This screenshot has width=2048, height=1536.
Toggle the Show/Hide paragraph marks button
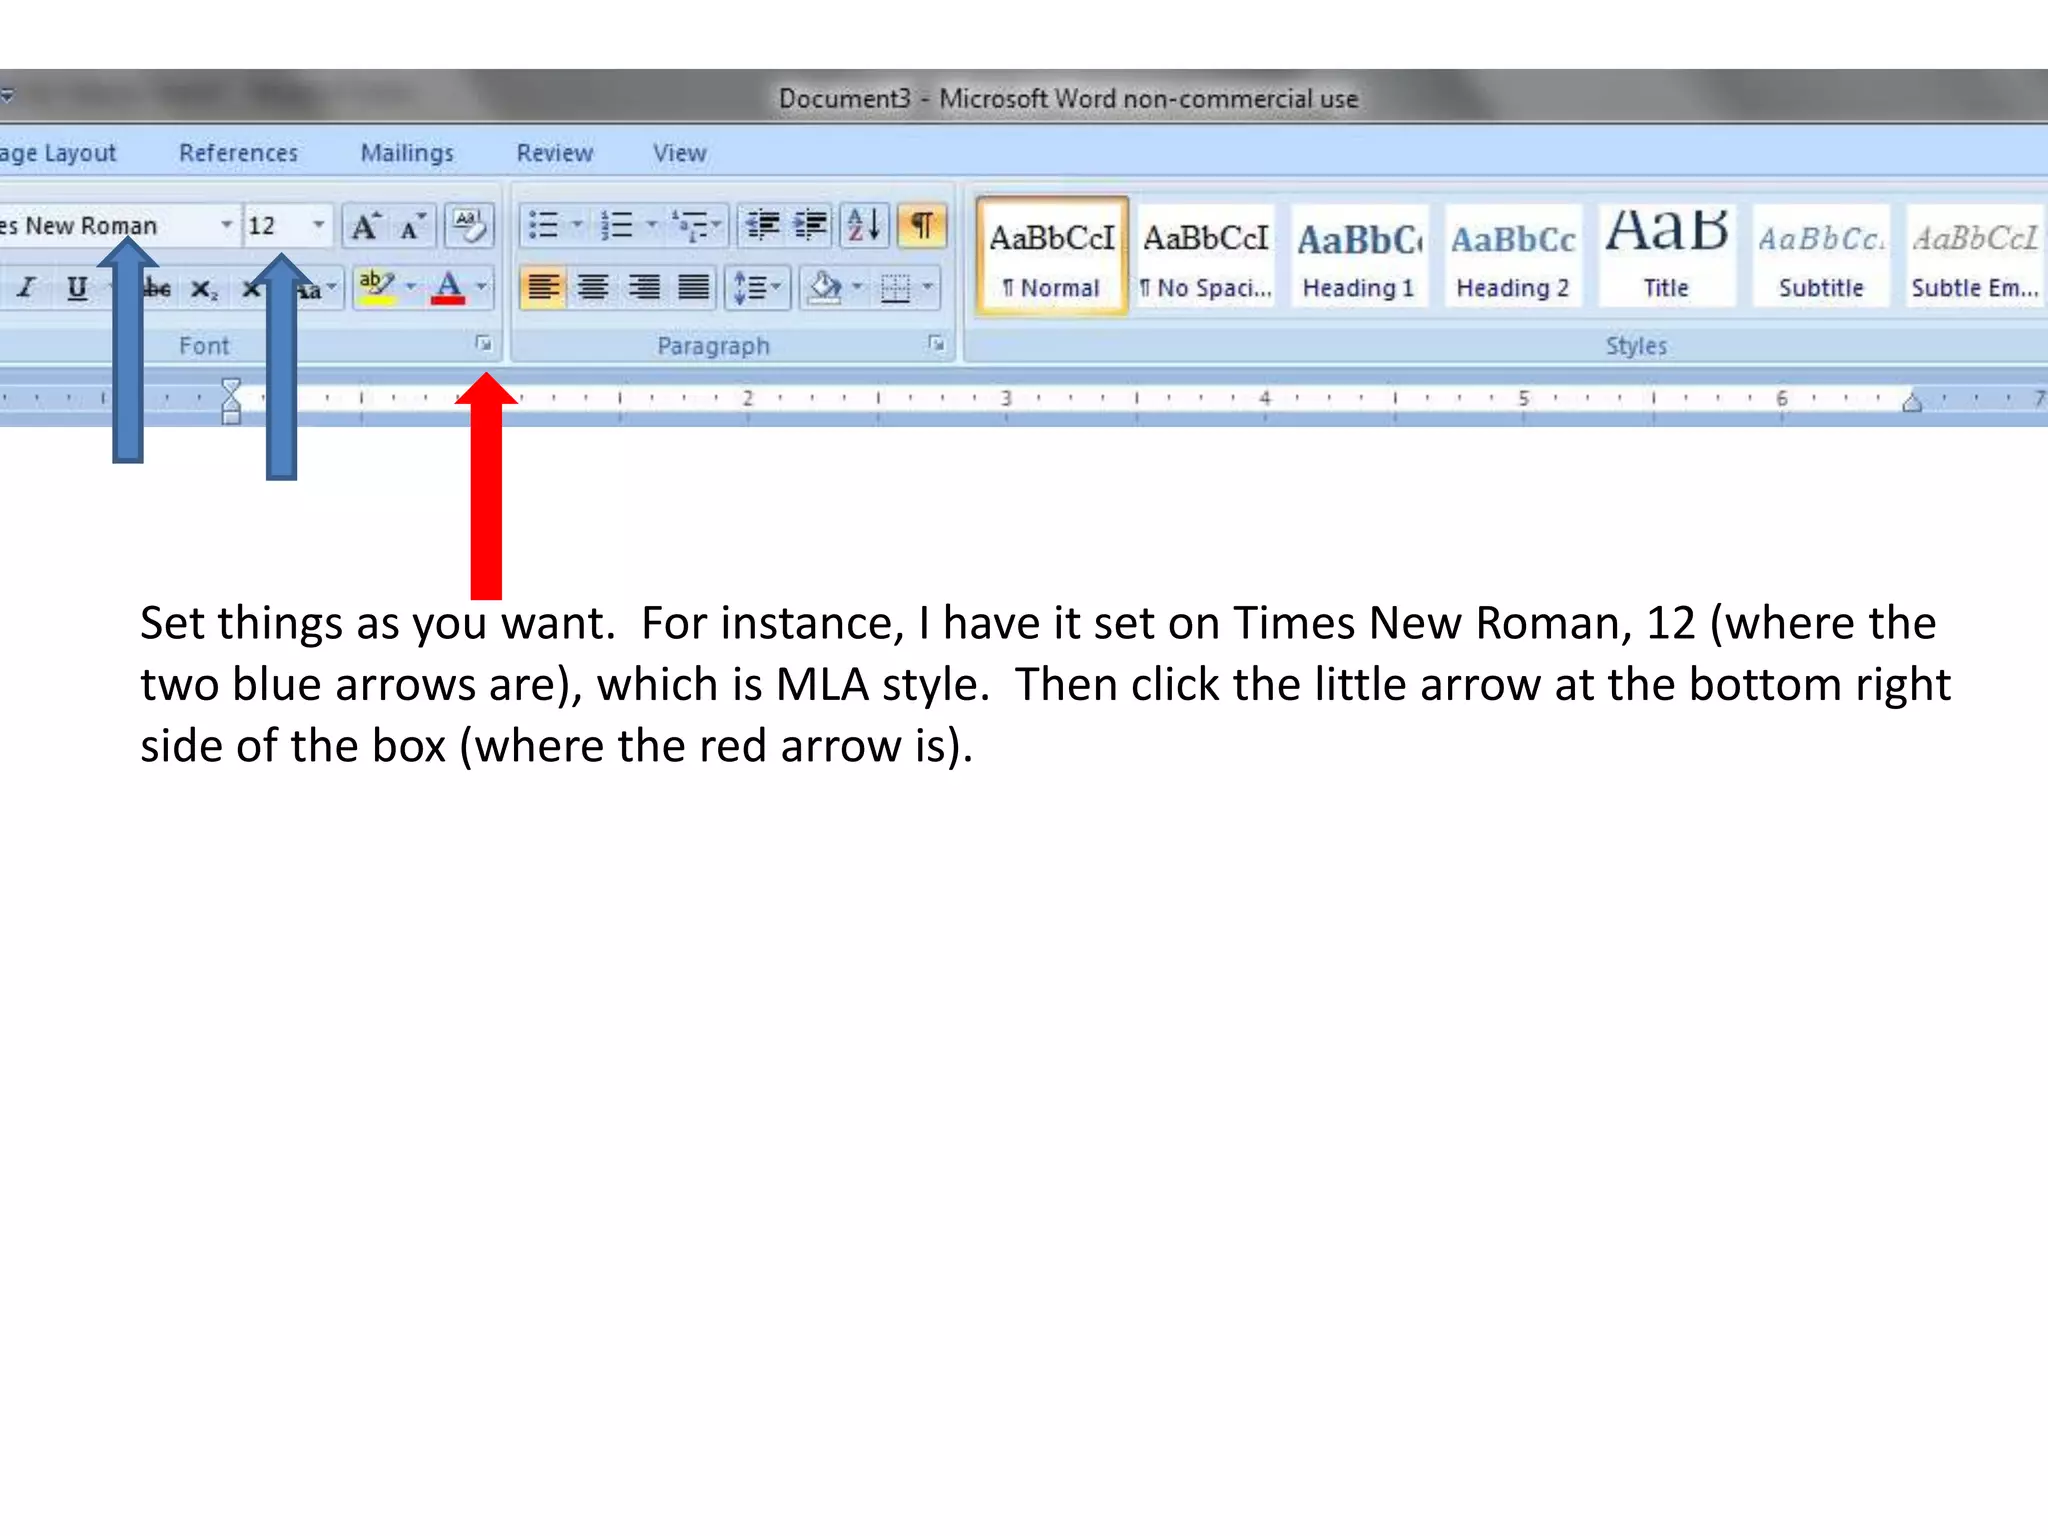[922, 226]
